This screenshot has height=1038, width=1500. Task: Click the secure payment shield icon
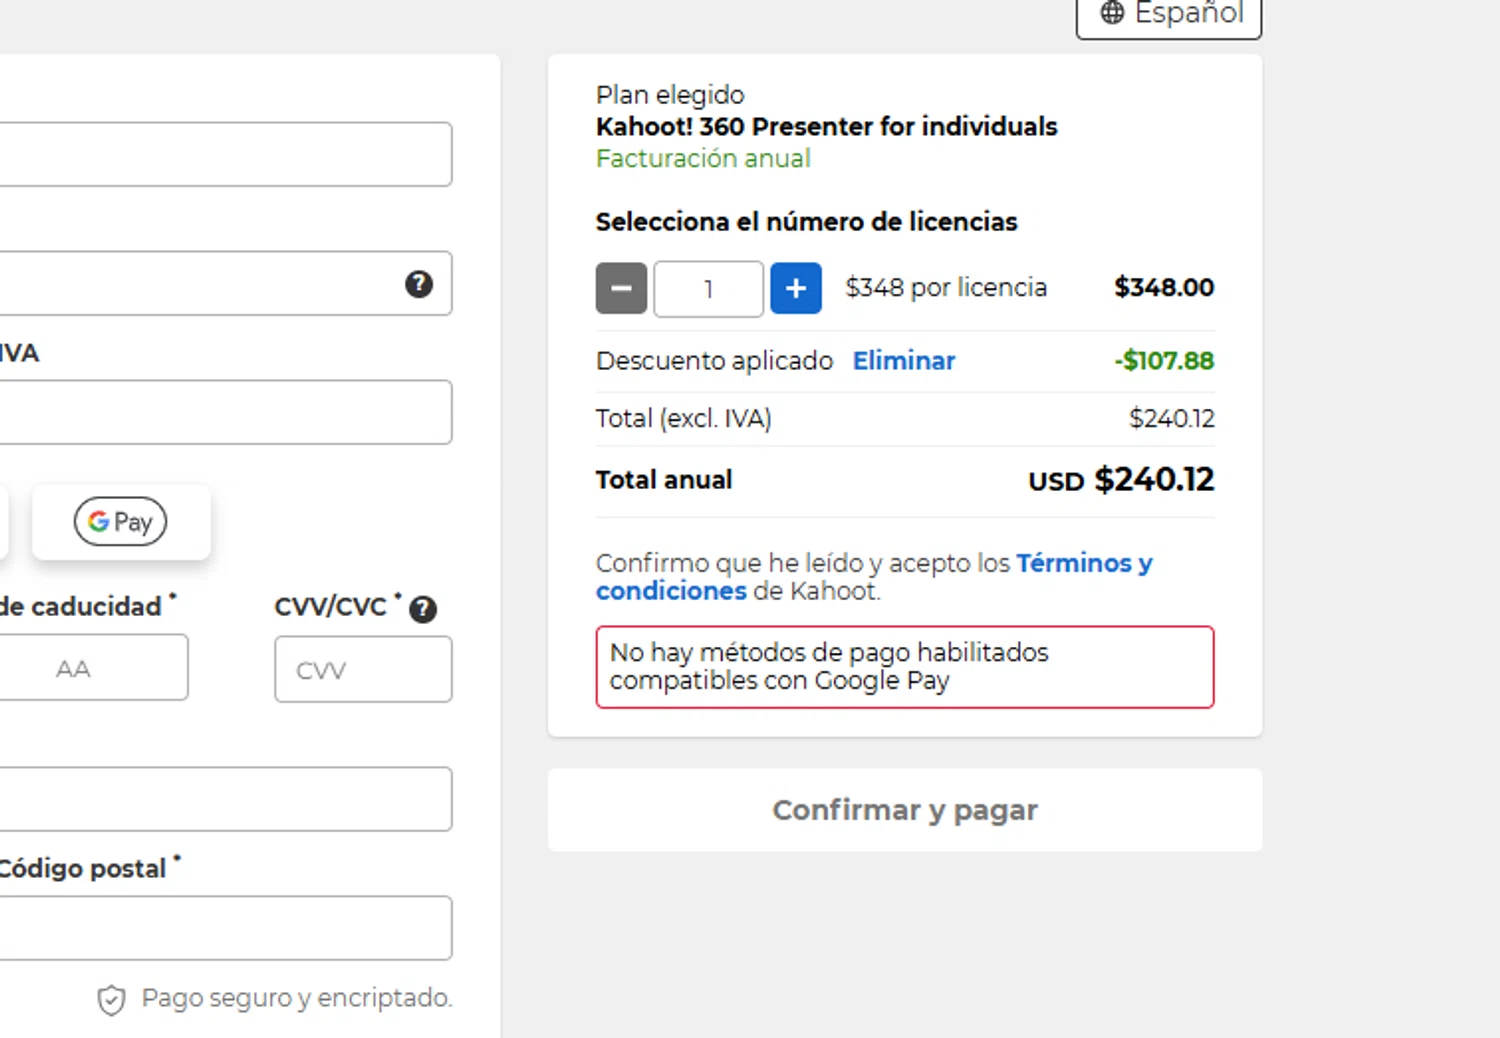(111, 999)
